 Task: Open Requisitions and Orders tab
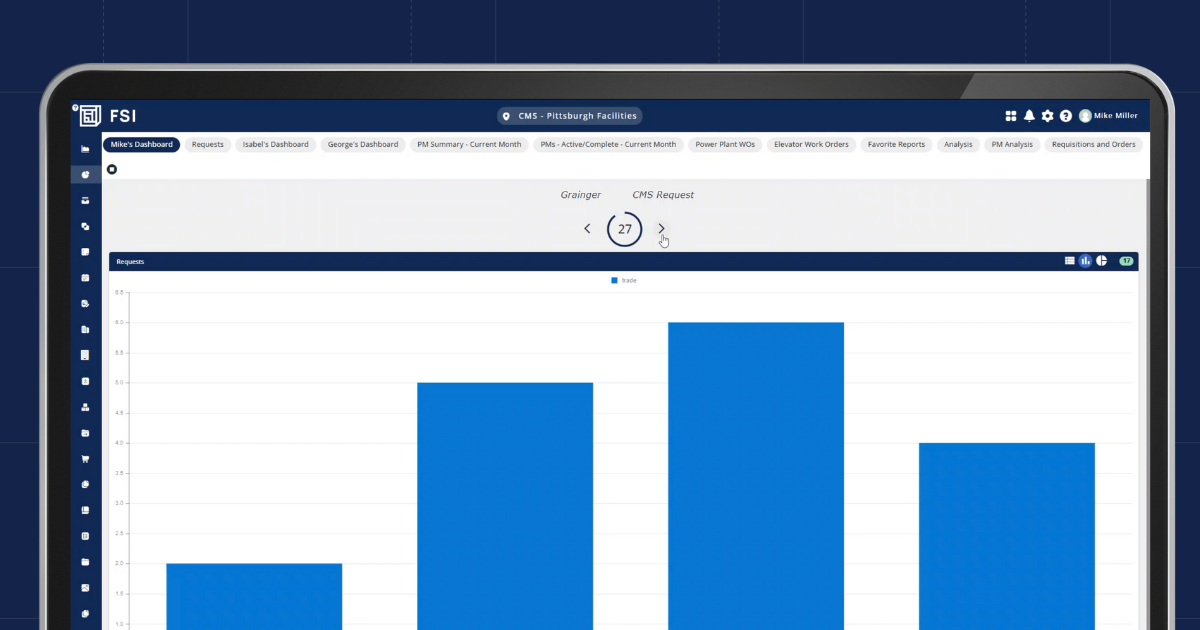coord(1094,144)
